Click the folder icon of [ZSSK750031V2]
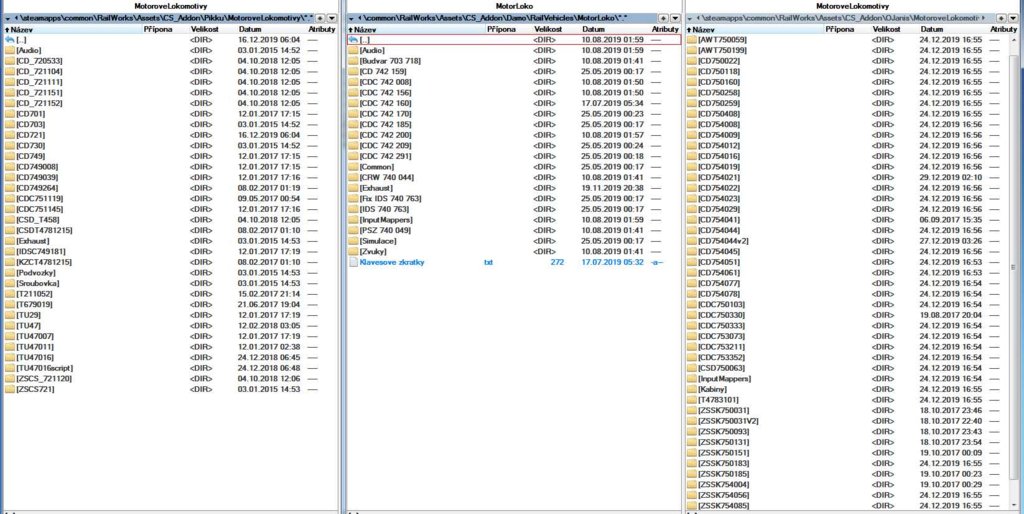 pyautogui.click(x=691, y=421)
